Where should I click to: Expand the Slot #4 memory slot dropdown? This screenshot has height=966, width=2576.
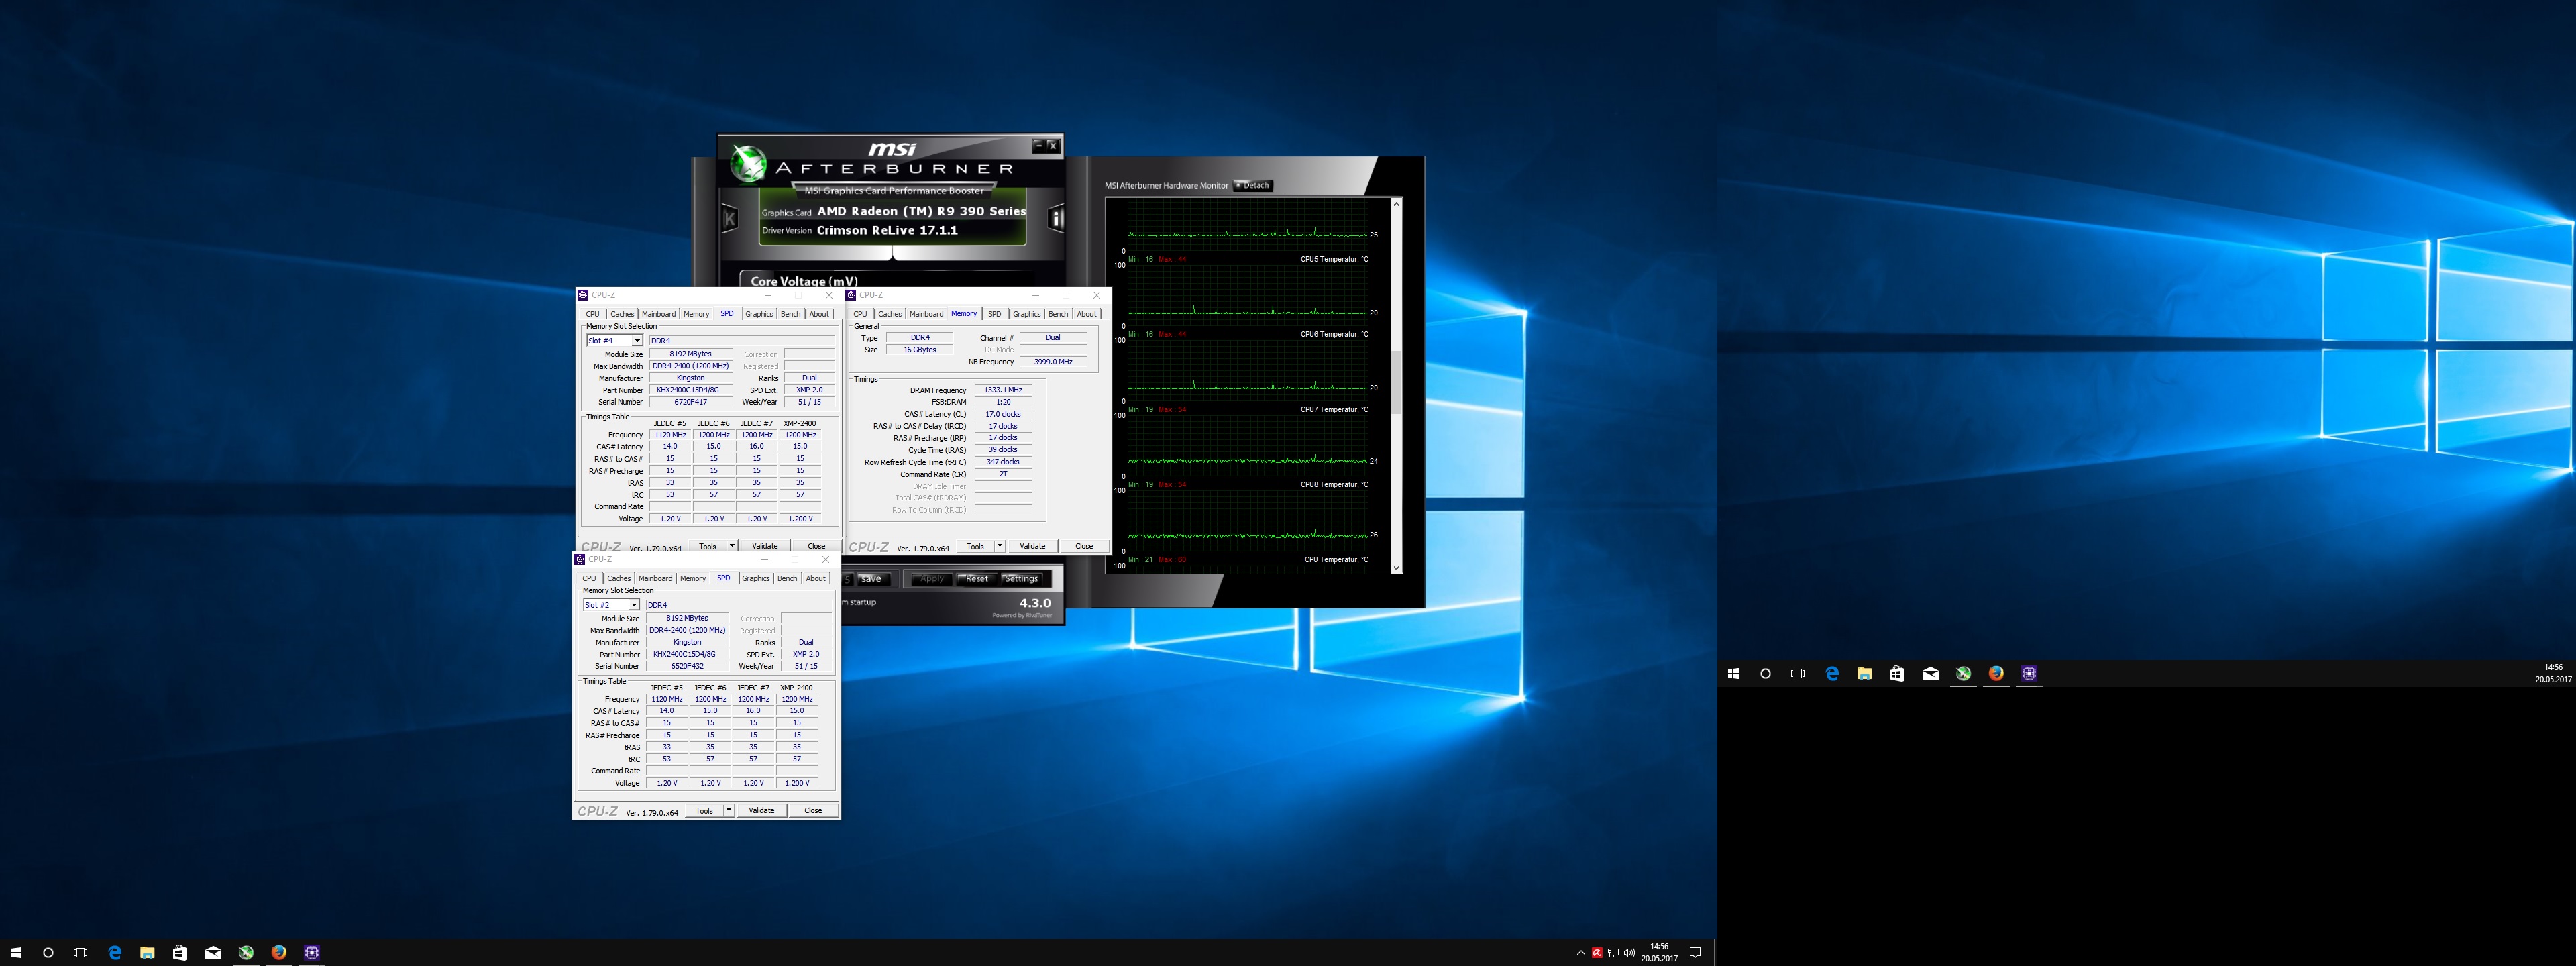pyautogui.click(x=637, y=341)
